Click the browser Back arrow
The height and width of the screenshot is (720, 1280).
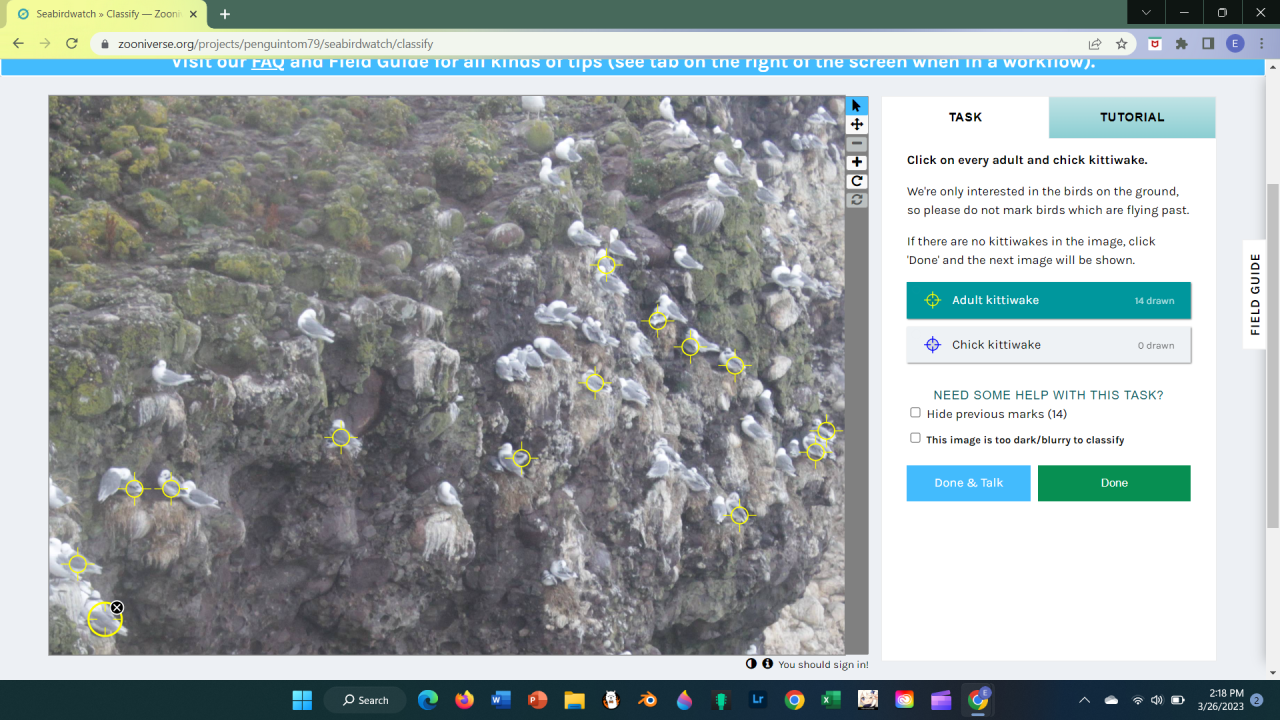(18, 44)
